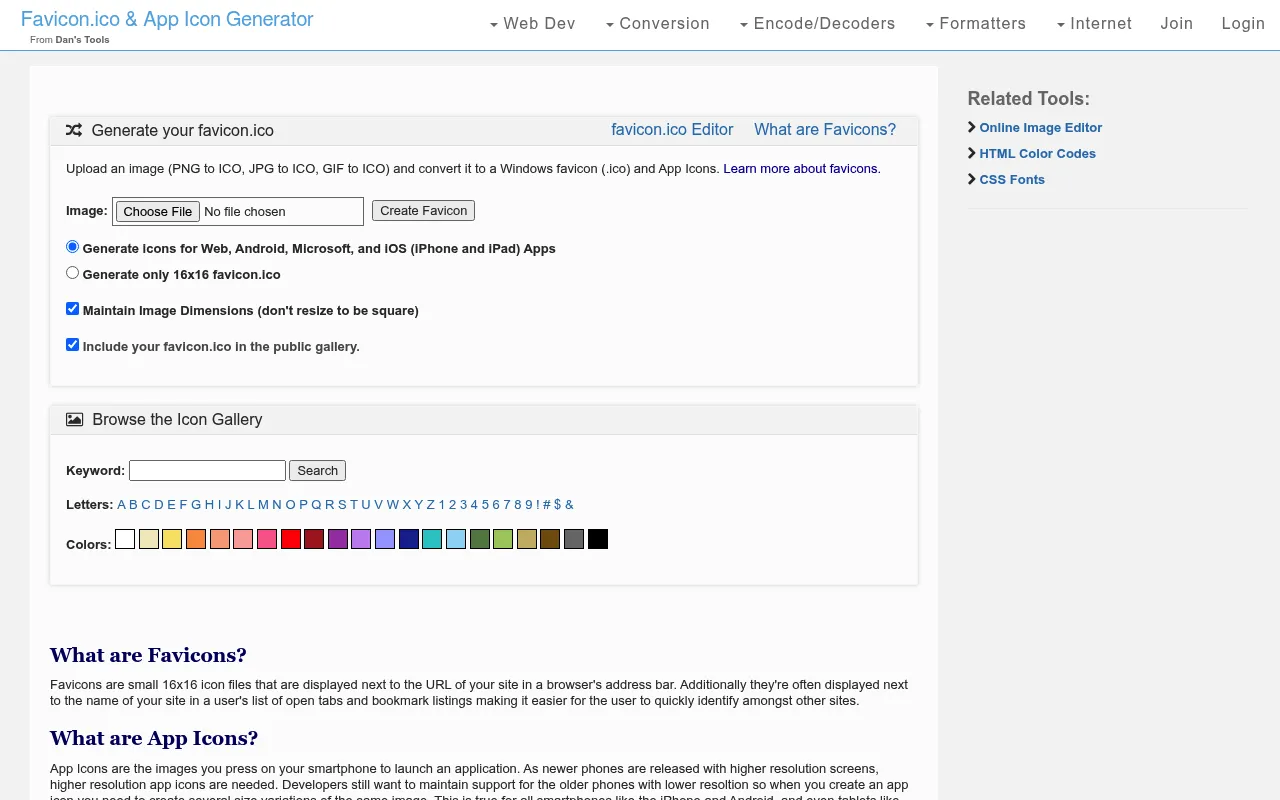Pick the bright red color swatch

coord(291,539)
